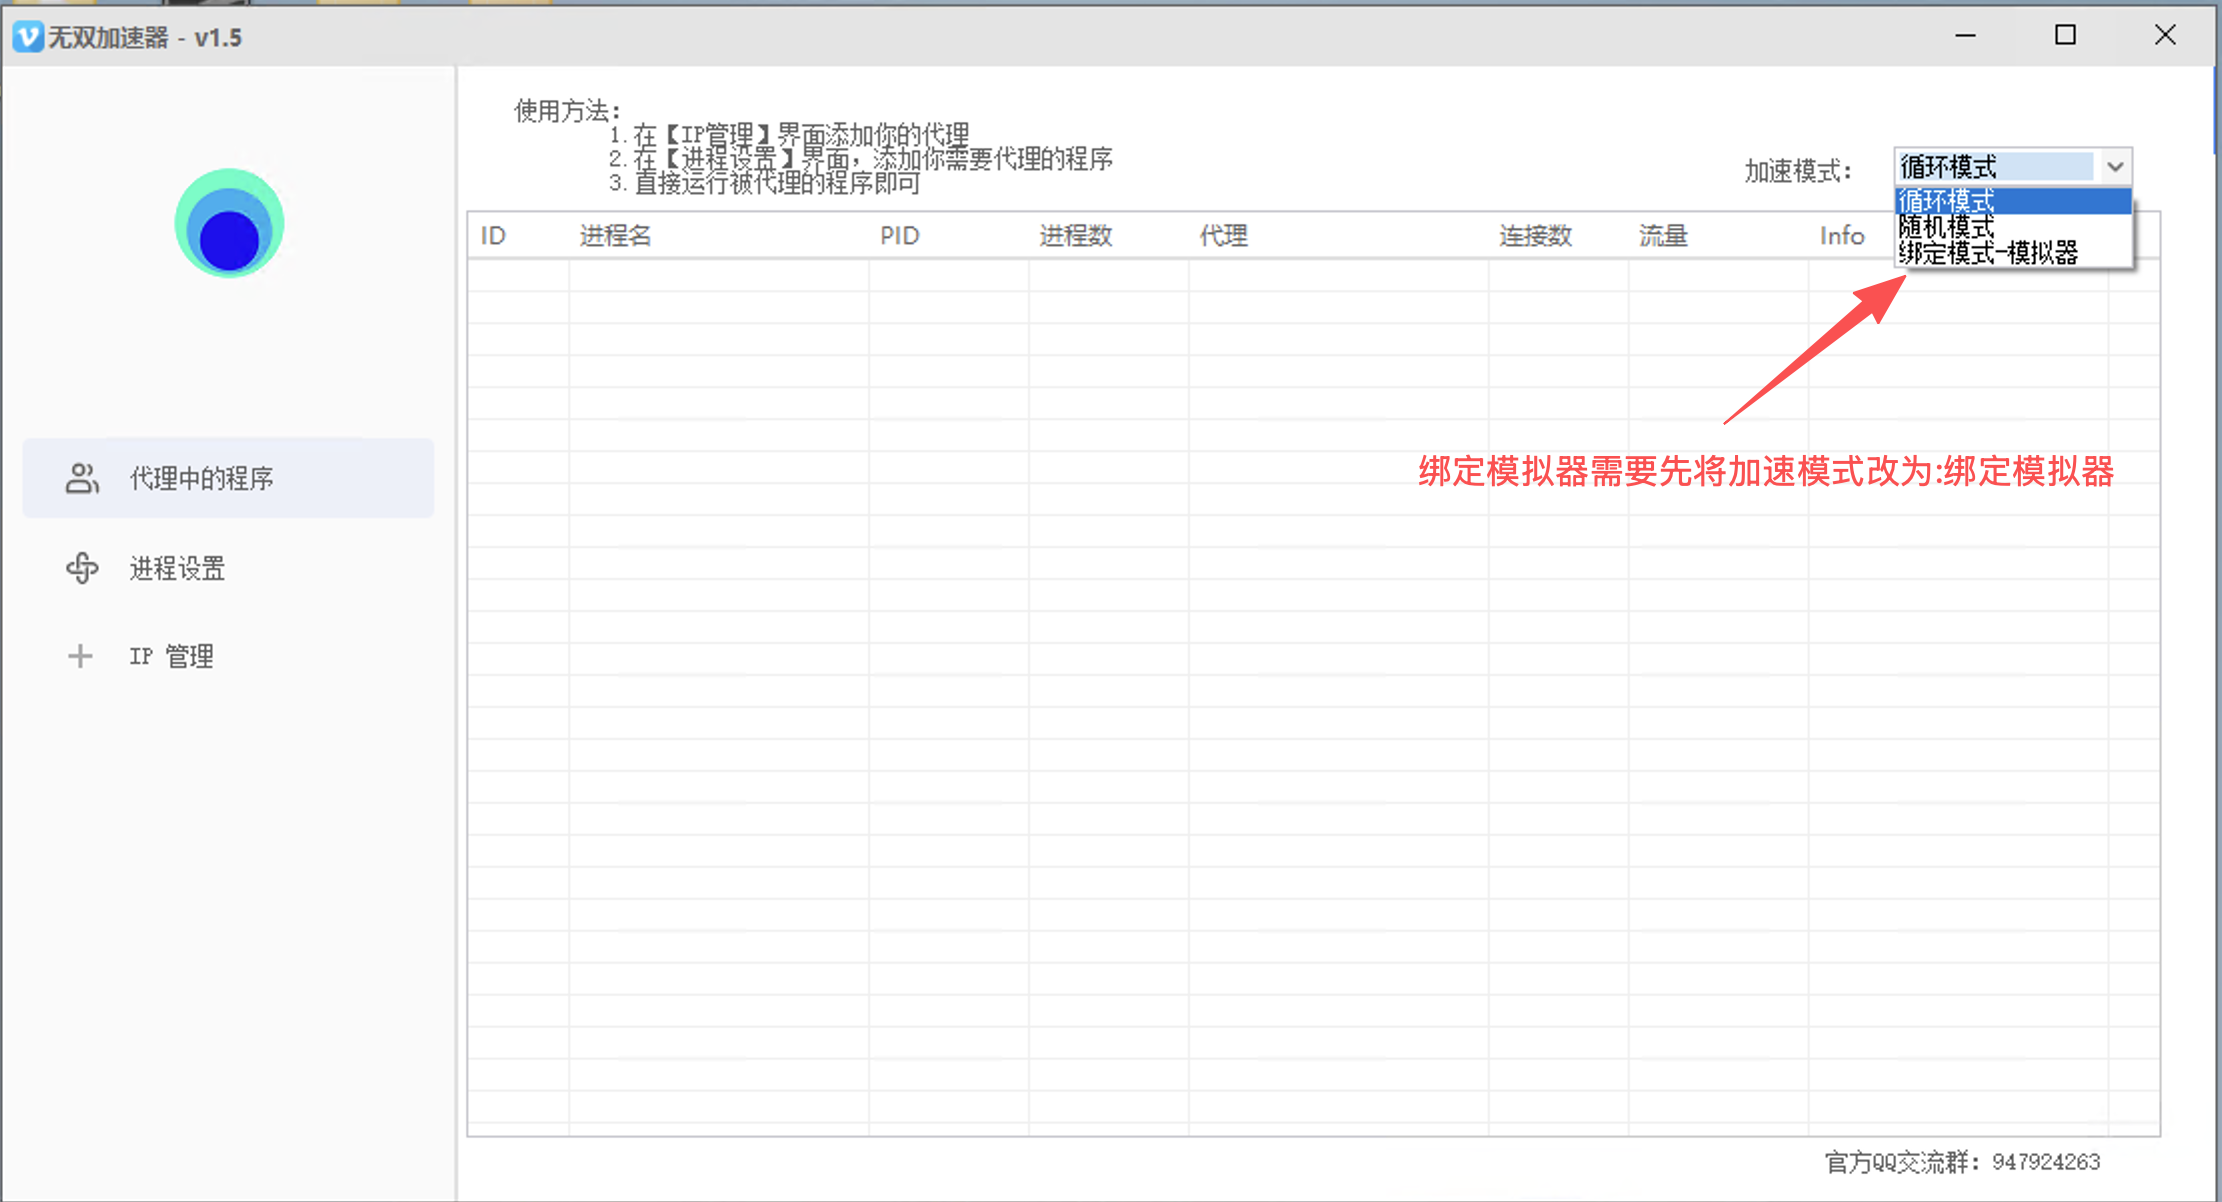Click the fan icon beside 进程设置
The width and height of the screenshot is (2222, 1202).
[82, 568]
